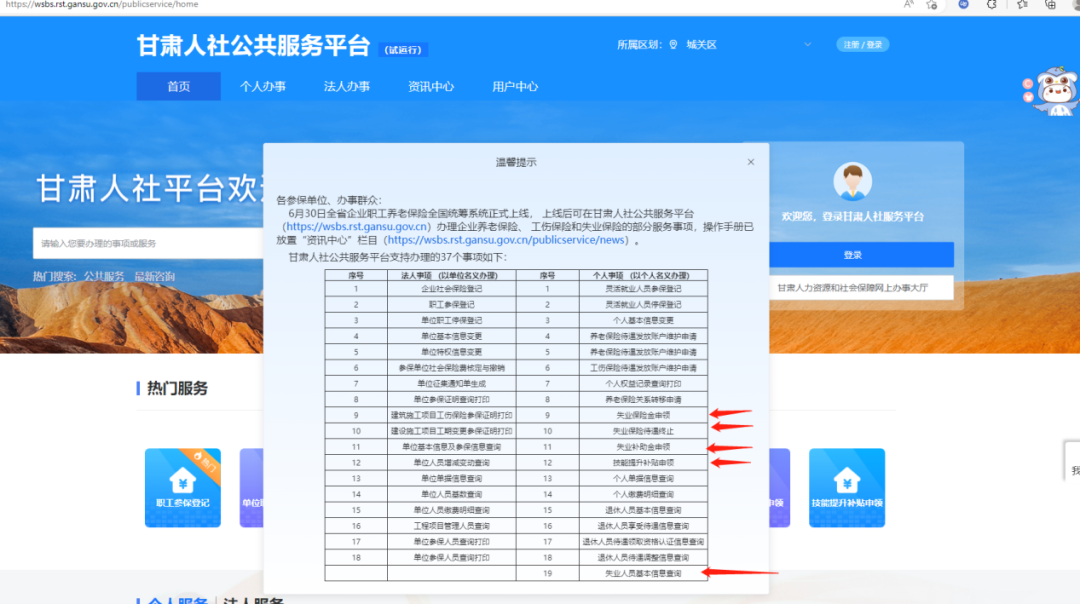
Task: Click the blue 登录 button
Action: (852, 255)
